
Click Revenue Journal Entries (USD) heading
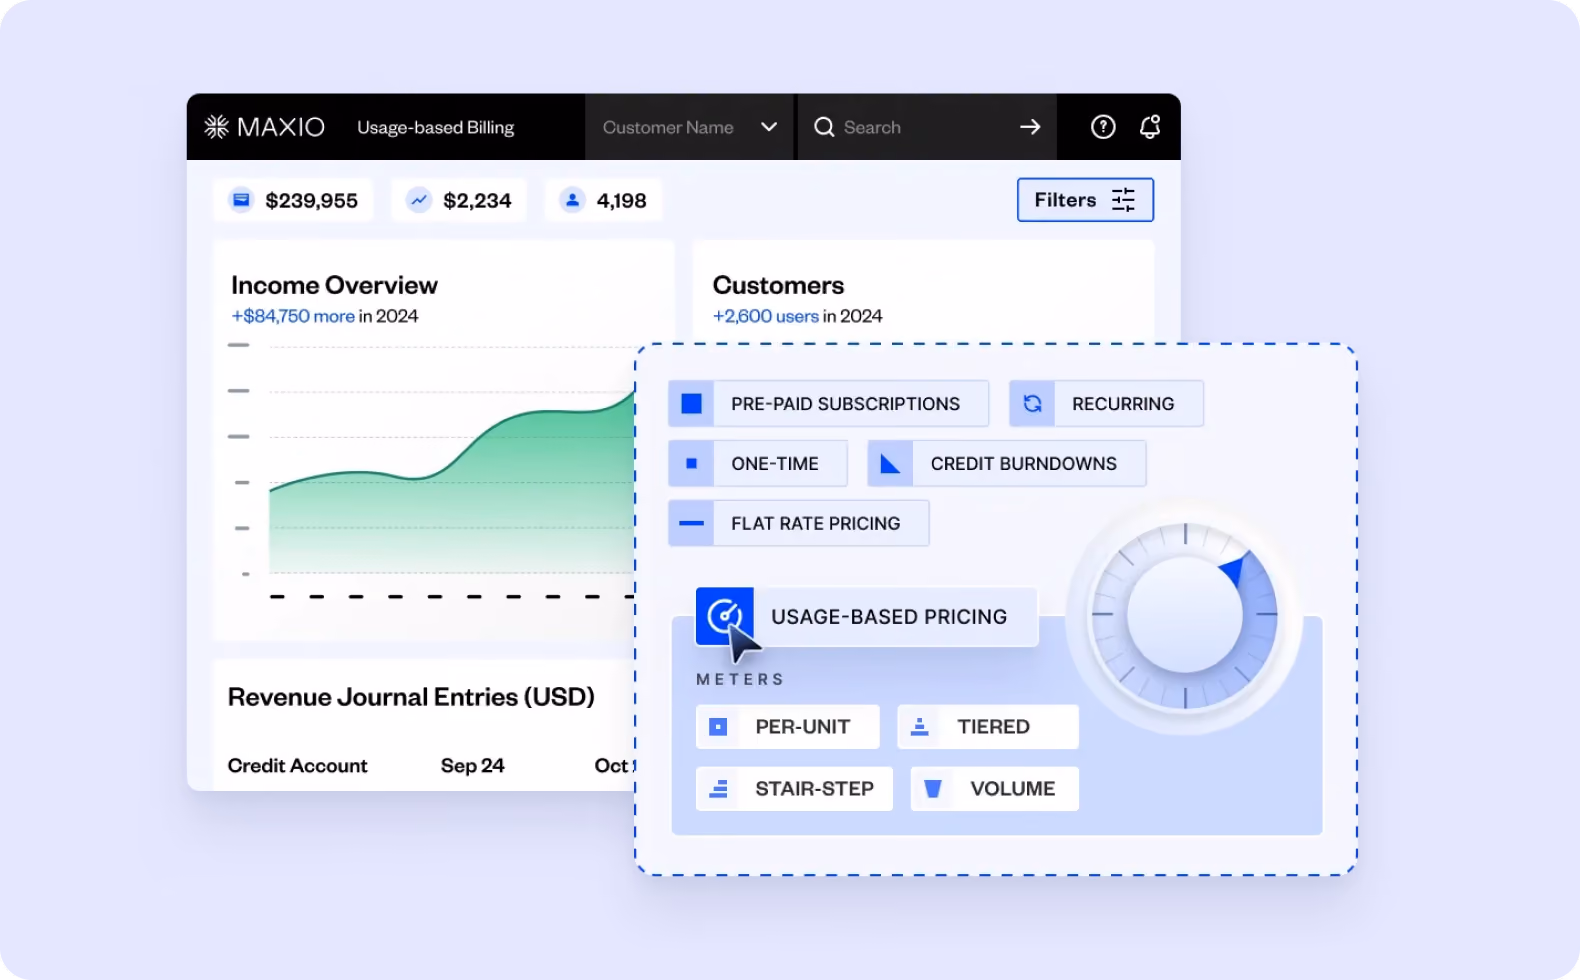point(411,697)
